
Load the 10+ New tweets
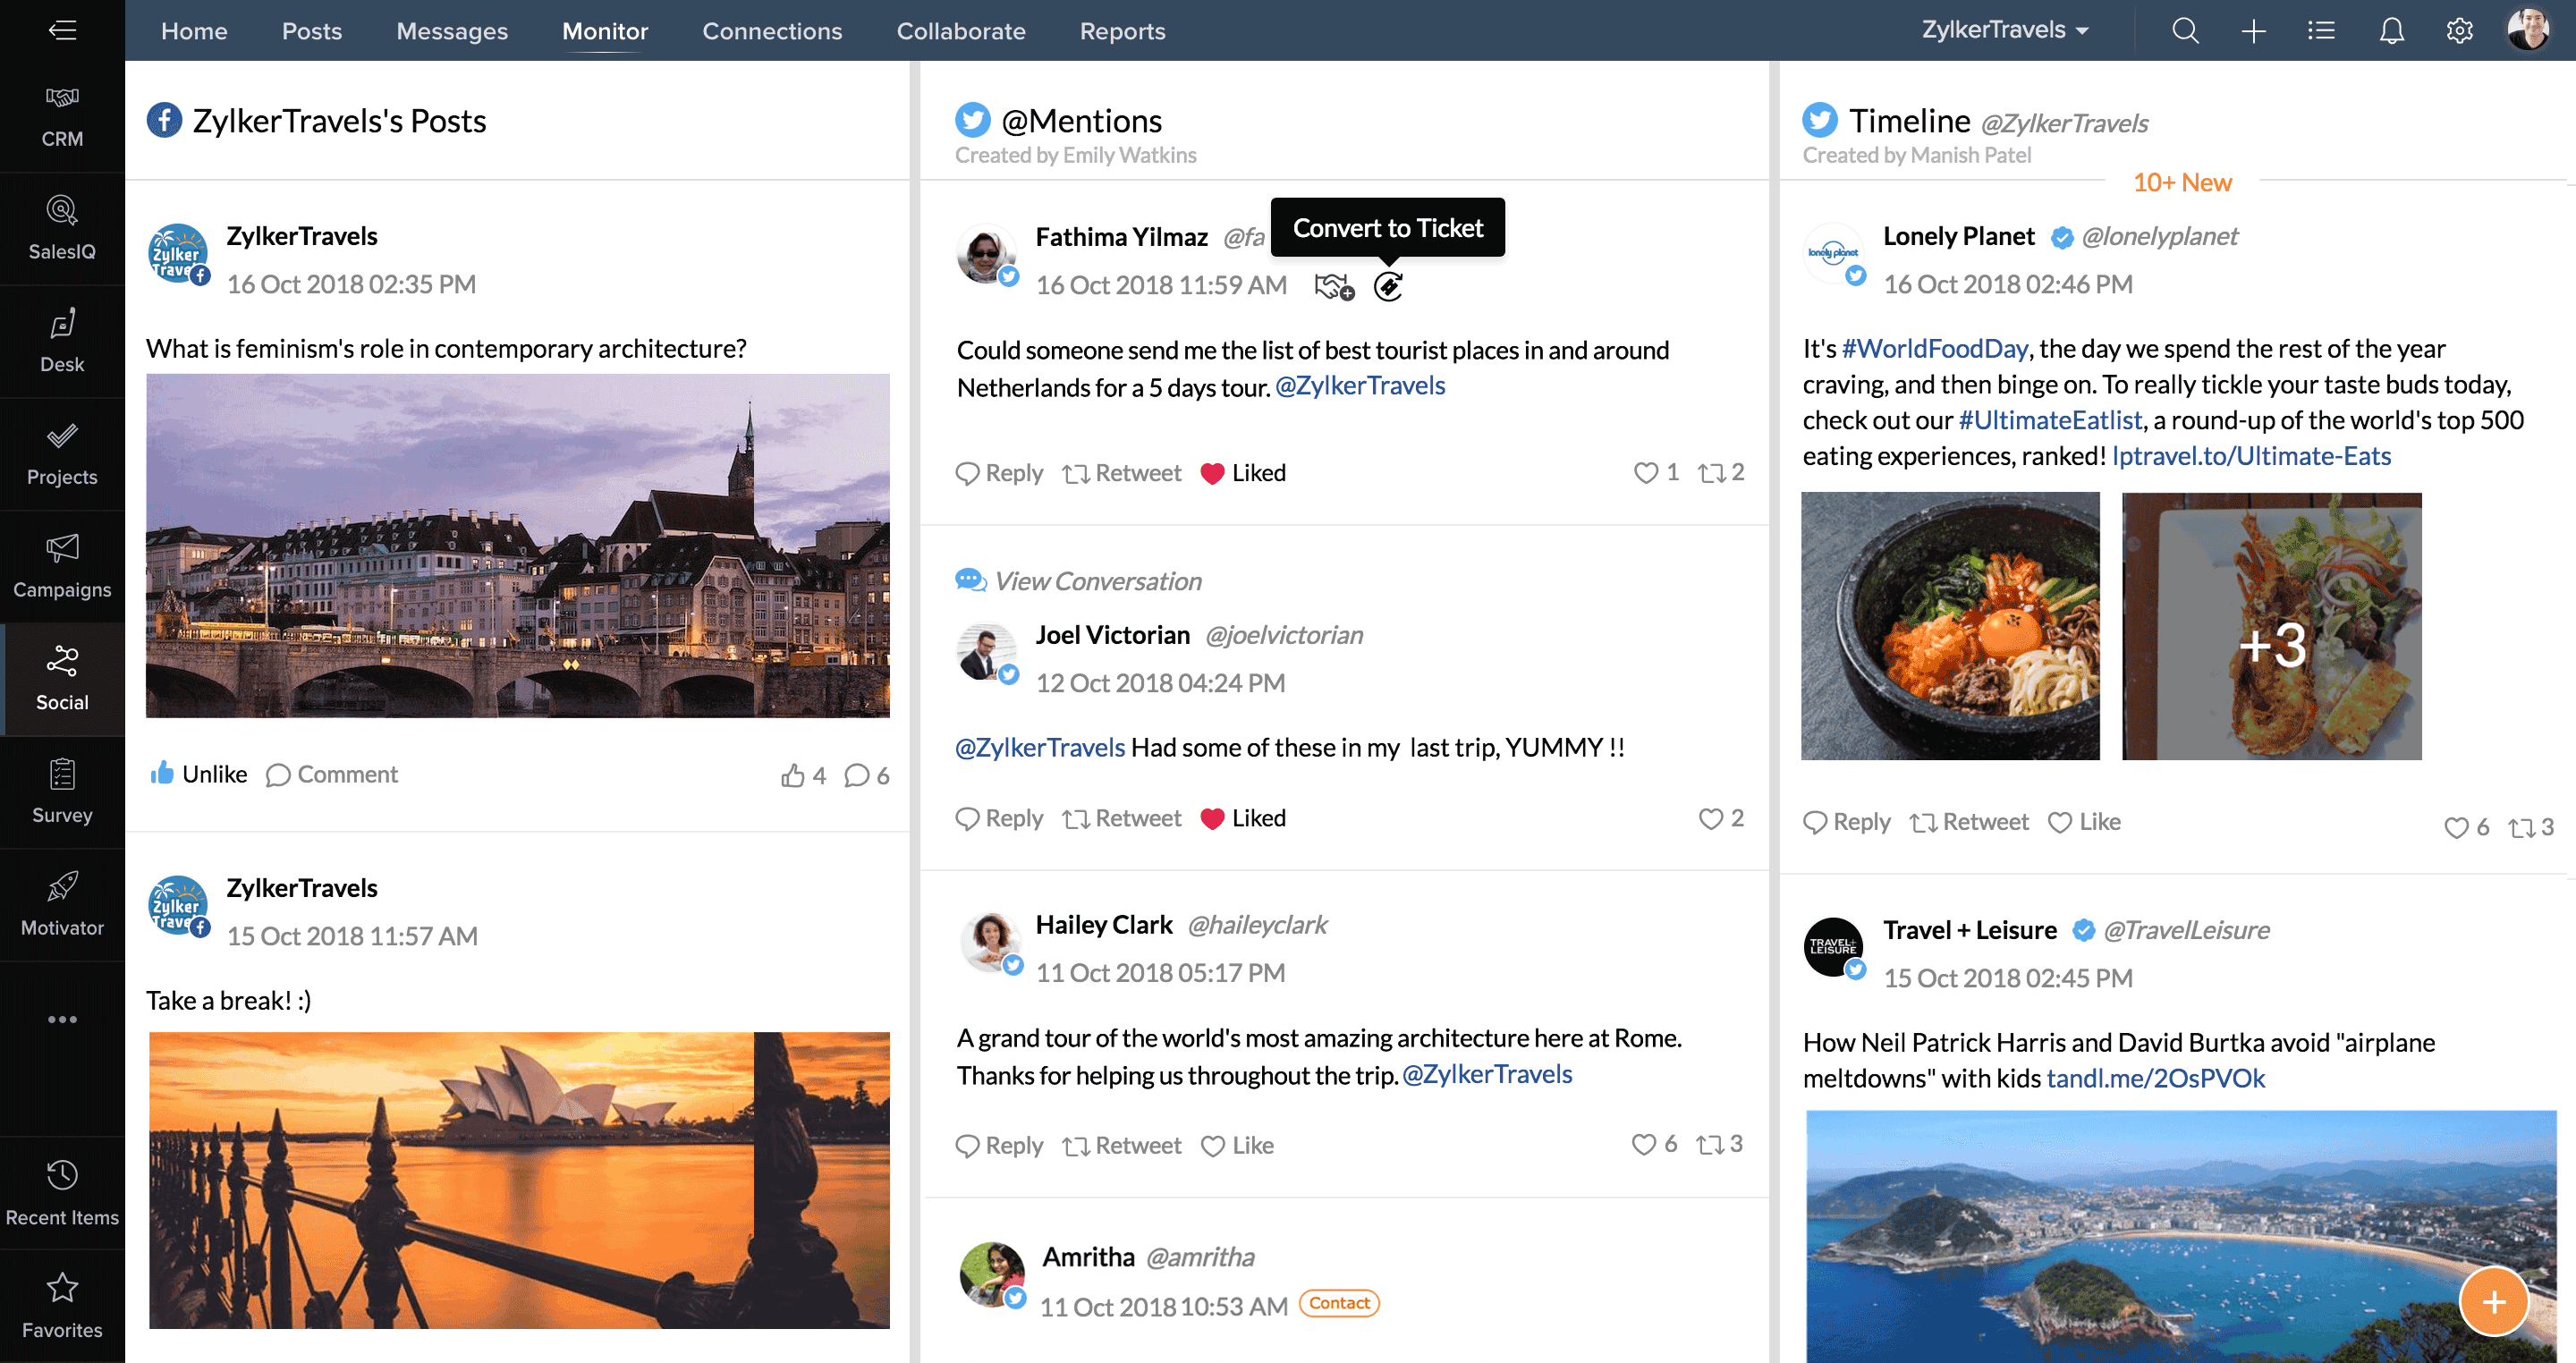[x=2182, y=182]
